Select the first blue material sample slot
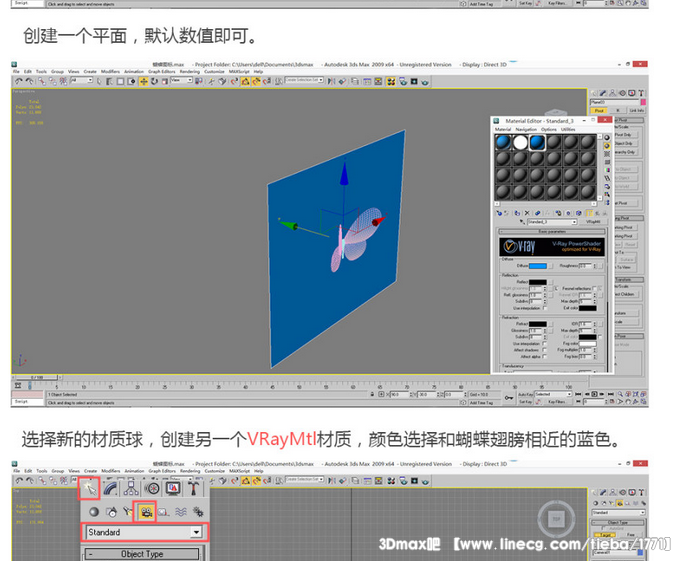 [503, 142]
